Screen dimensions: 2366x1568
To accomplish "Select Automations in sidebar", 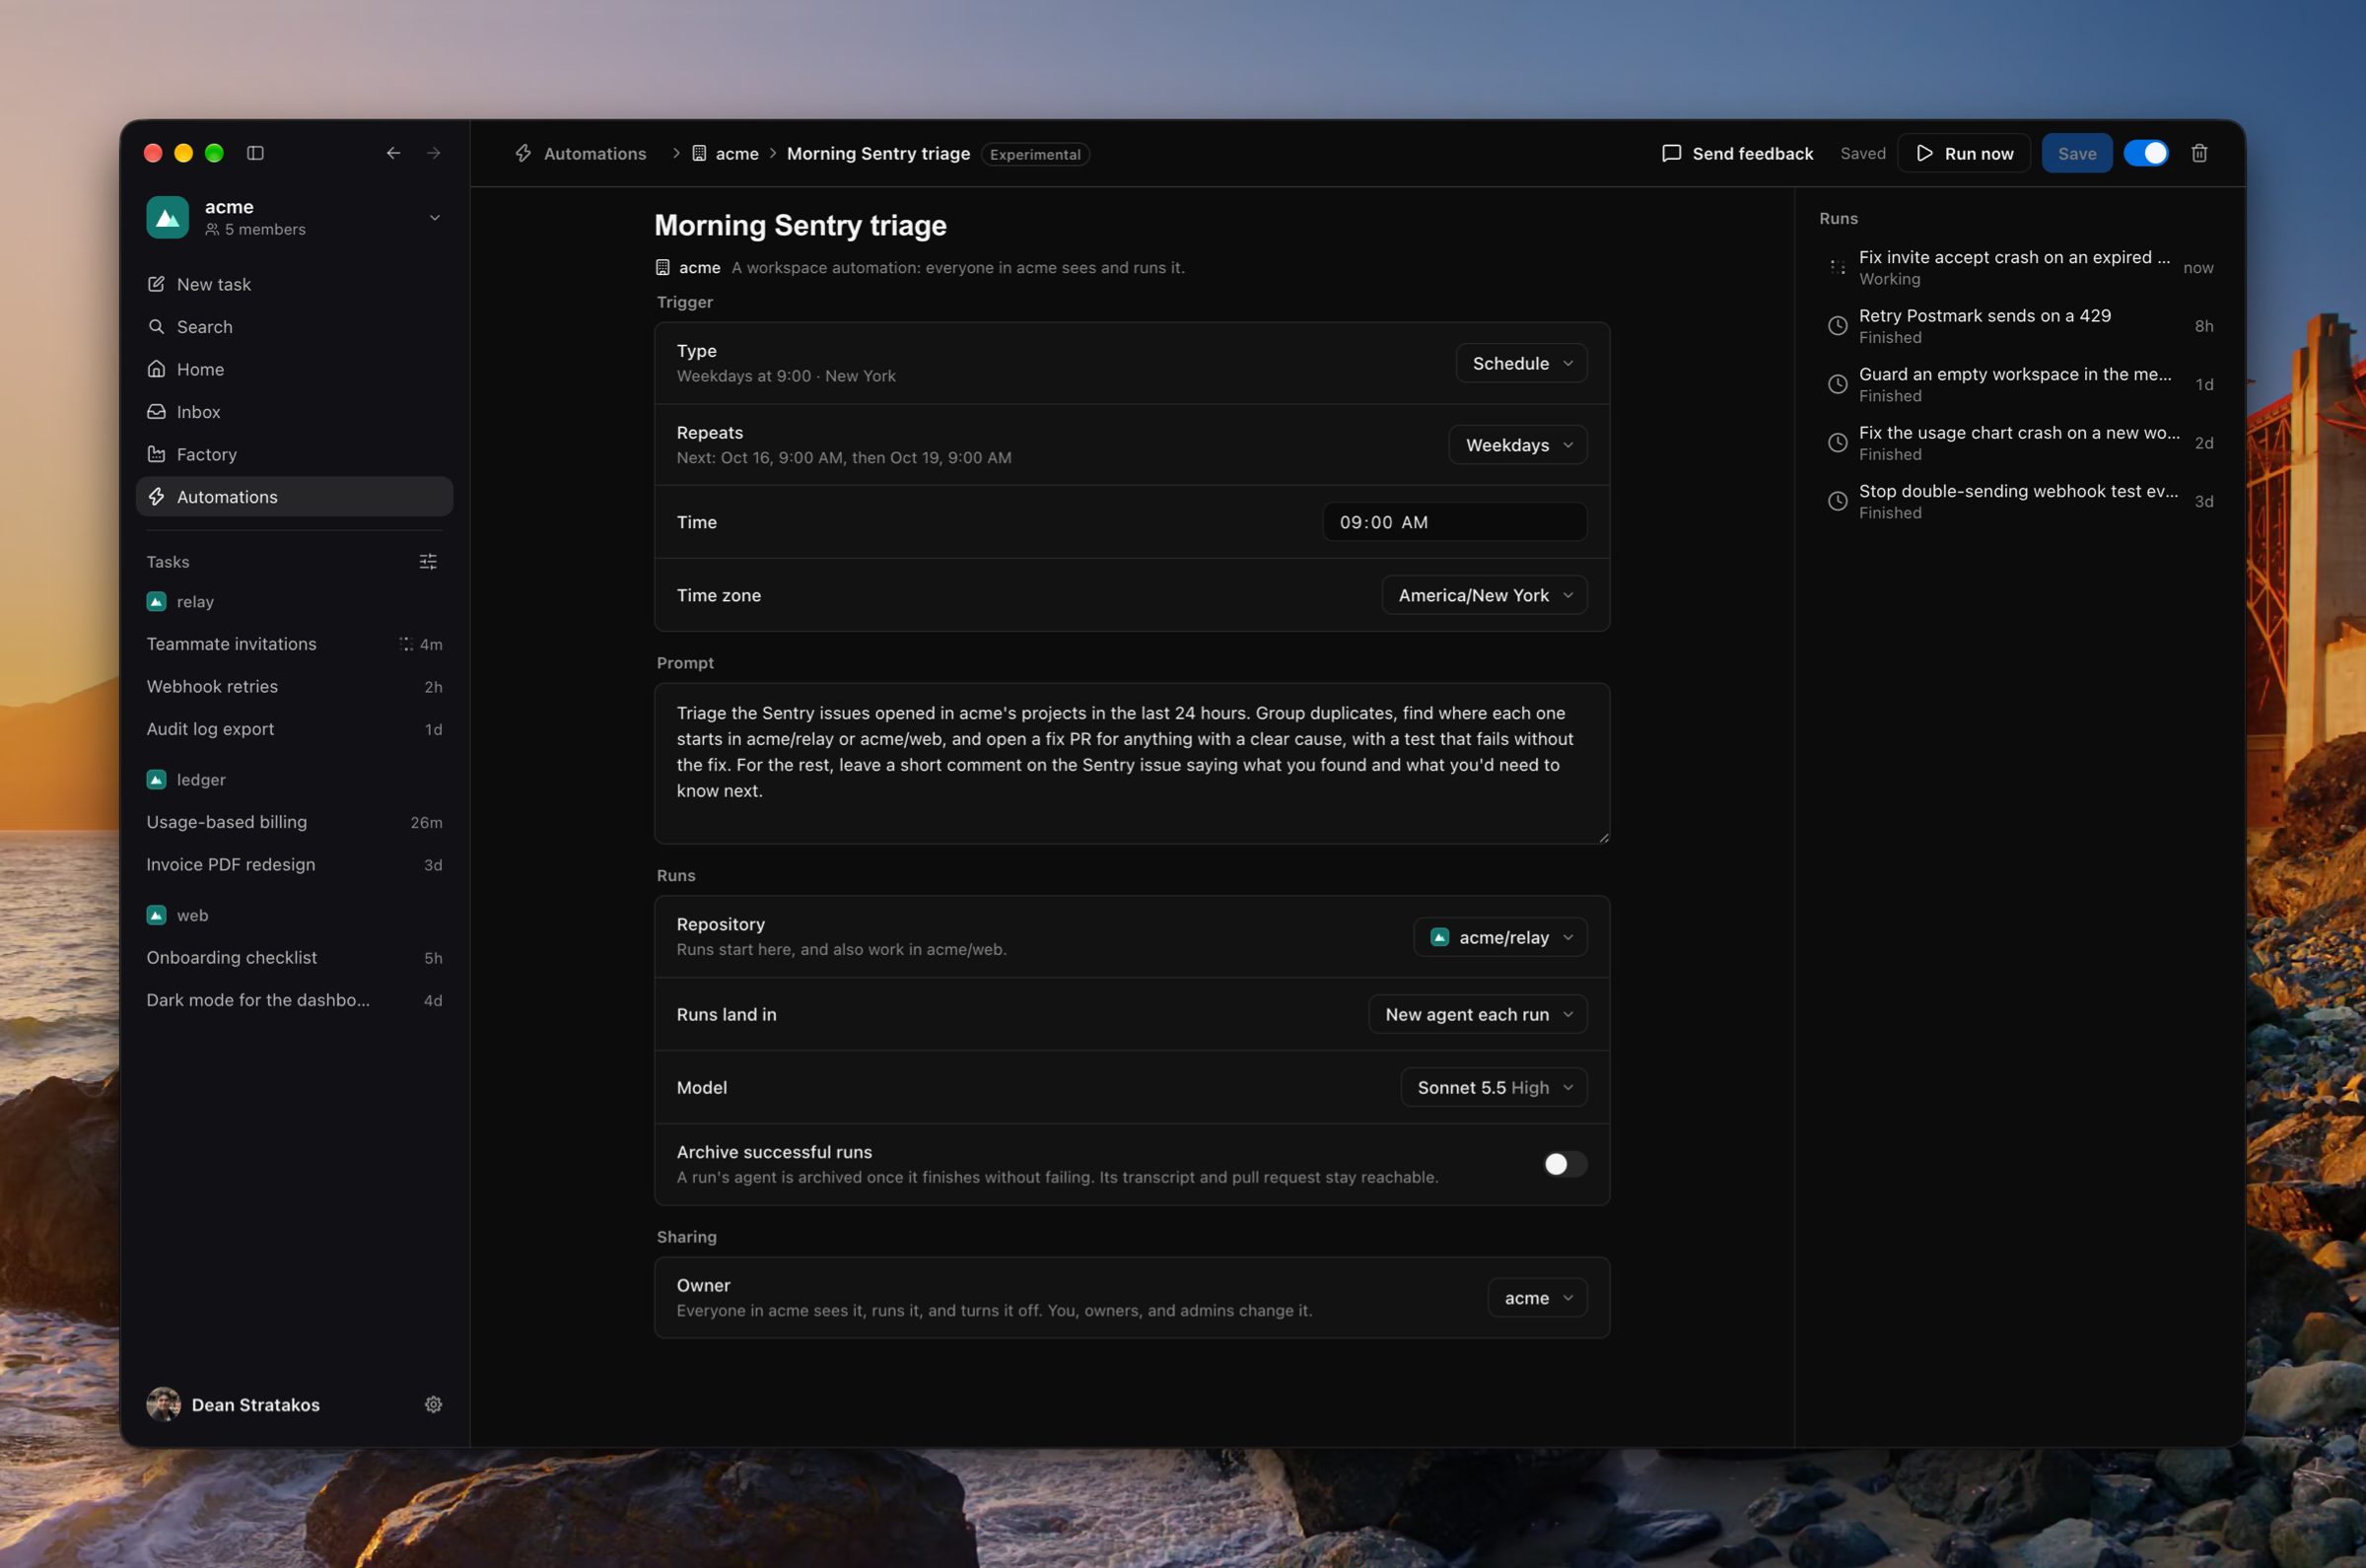I will pyautogui.click(x=294, y=497).
